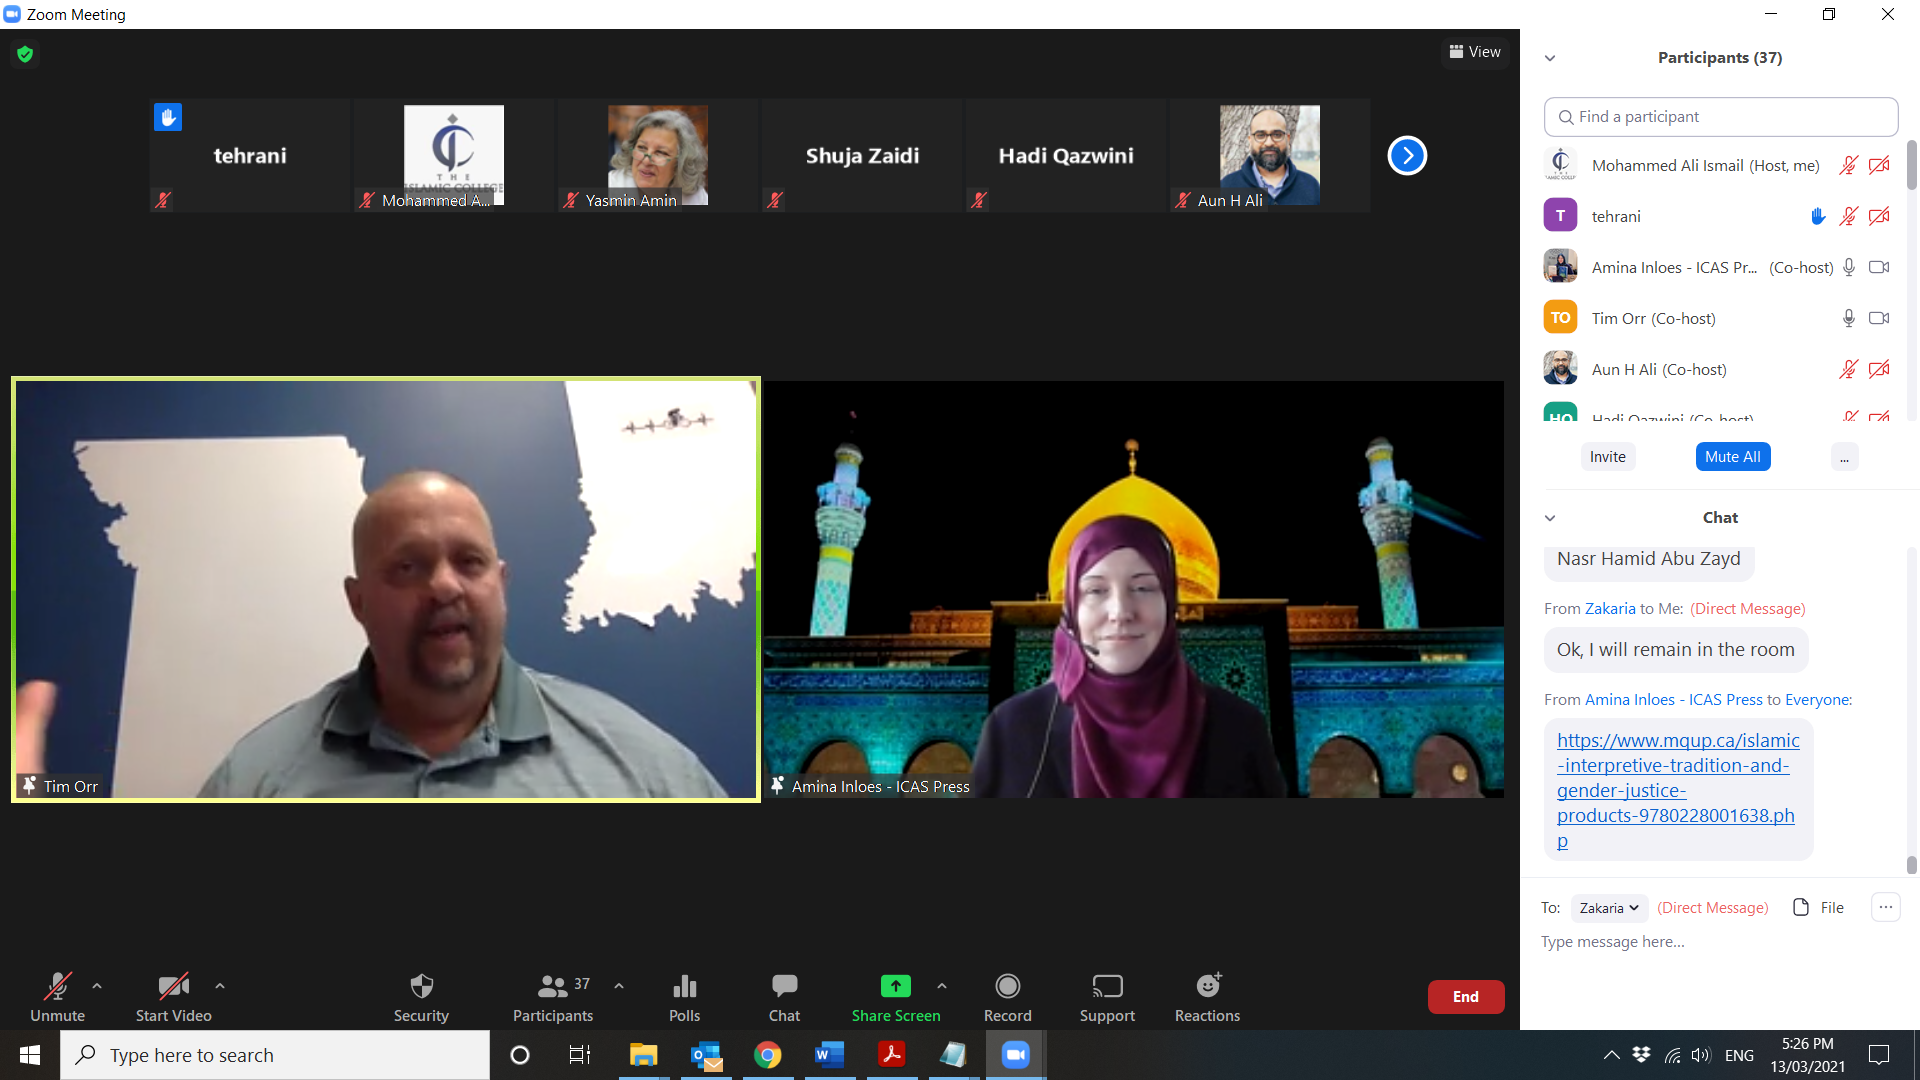Open Task View from the taskbar
Image resolution: width=1920 pixels, height=1080 pixels.
click(580, 1055)
